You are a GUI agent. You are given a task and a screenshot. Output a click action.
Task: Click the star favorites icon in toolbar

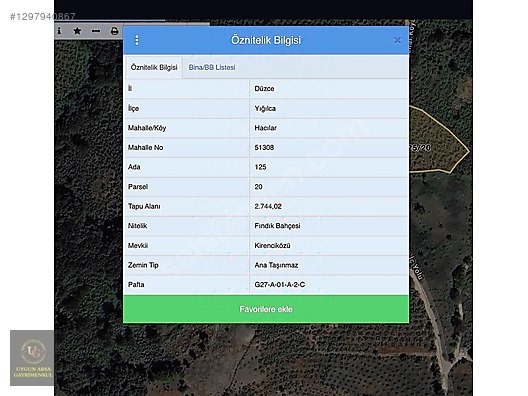click(77, 31)
